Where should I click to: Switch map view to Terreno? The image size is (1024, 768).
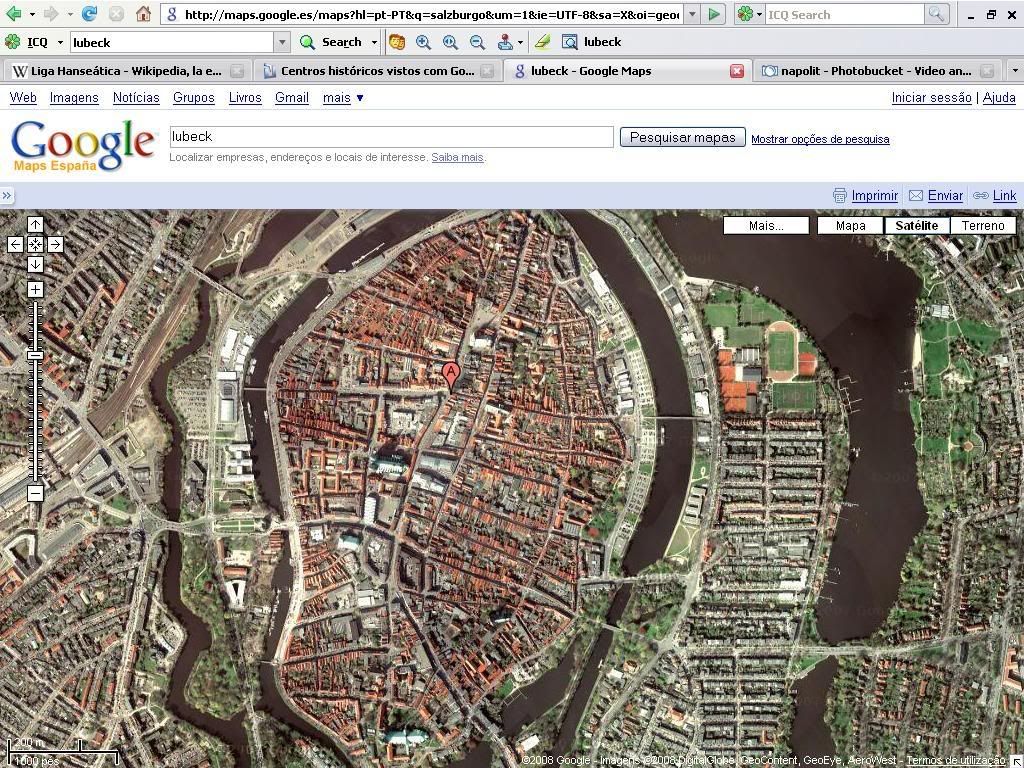pos(982,225)
